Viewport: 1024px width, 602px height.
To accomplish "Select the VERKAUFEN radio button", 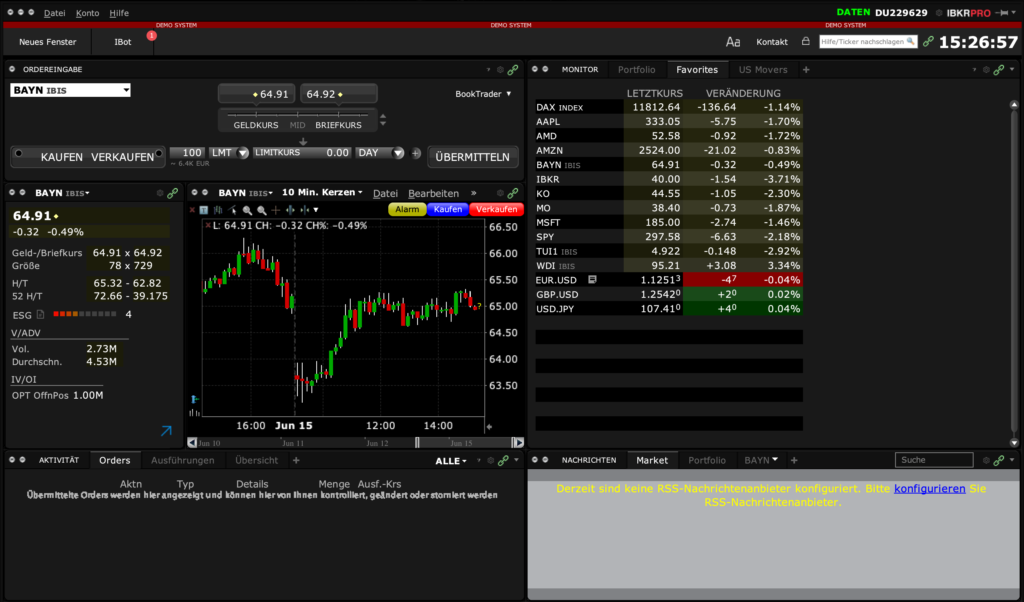I will pyautogui.click(x=159, y=153).
